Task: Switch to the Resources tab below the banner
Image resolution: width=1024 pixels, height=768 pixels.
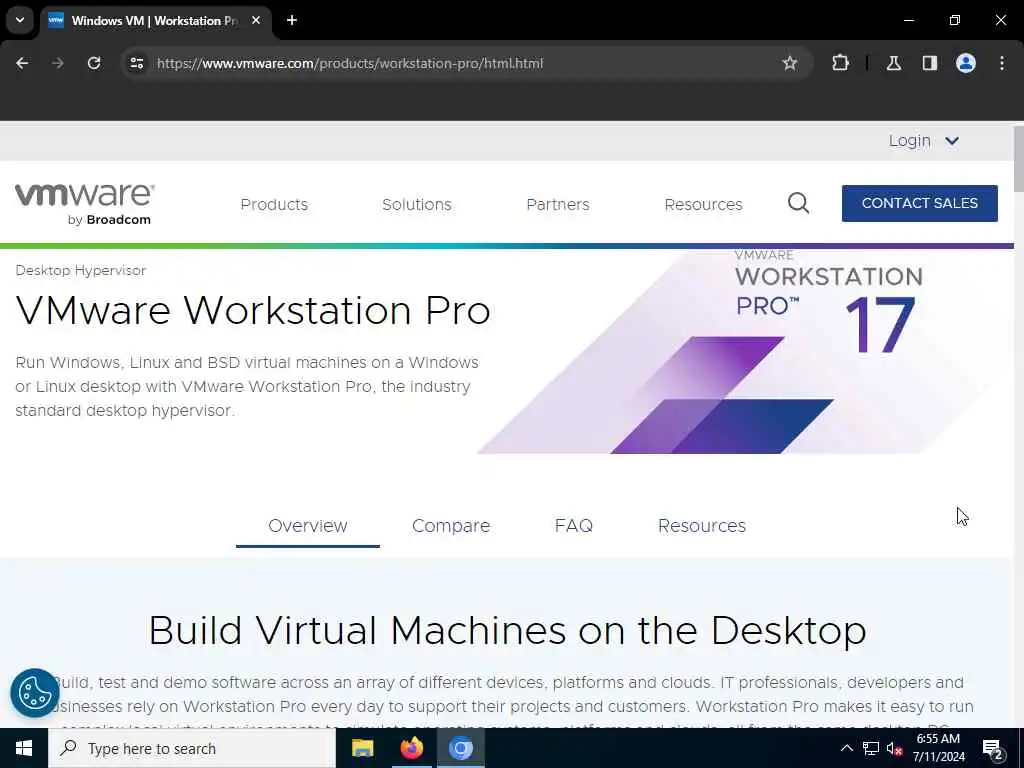Action: [701, 526]
